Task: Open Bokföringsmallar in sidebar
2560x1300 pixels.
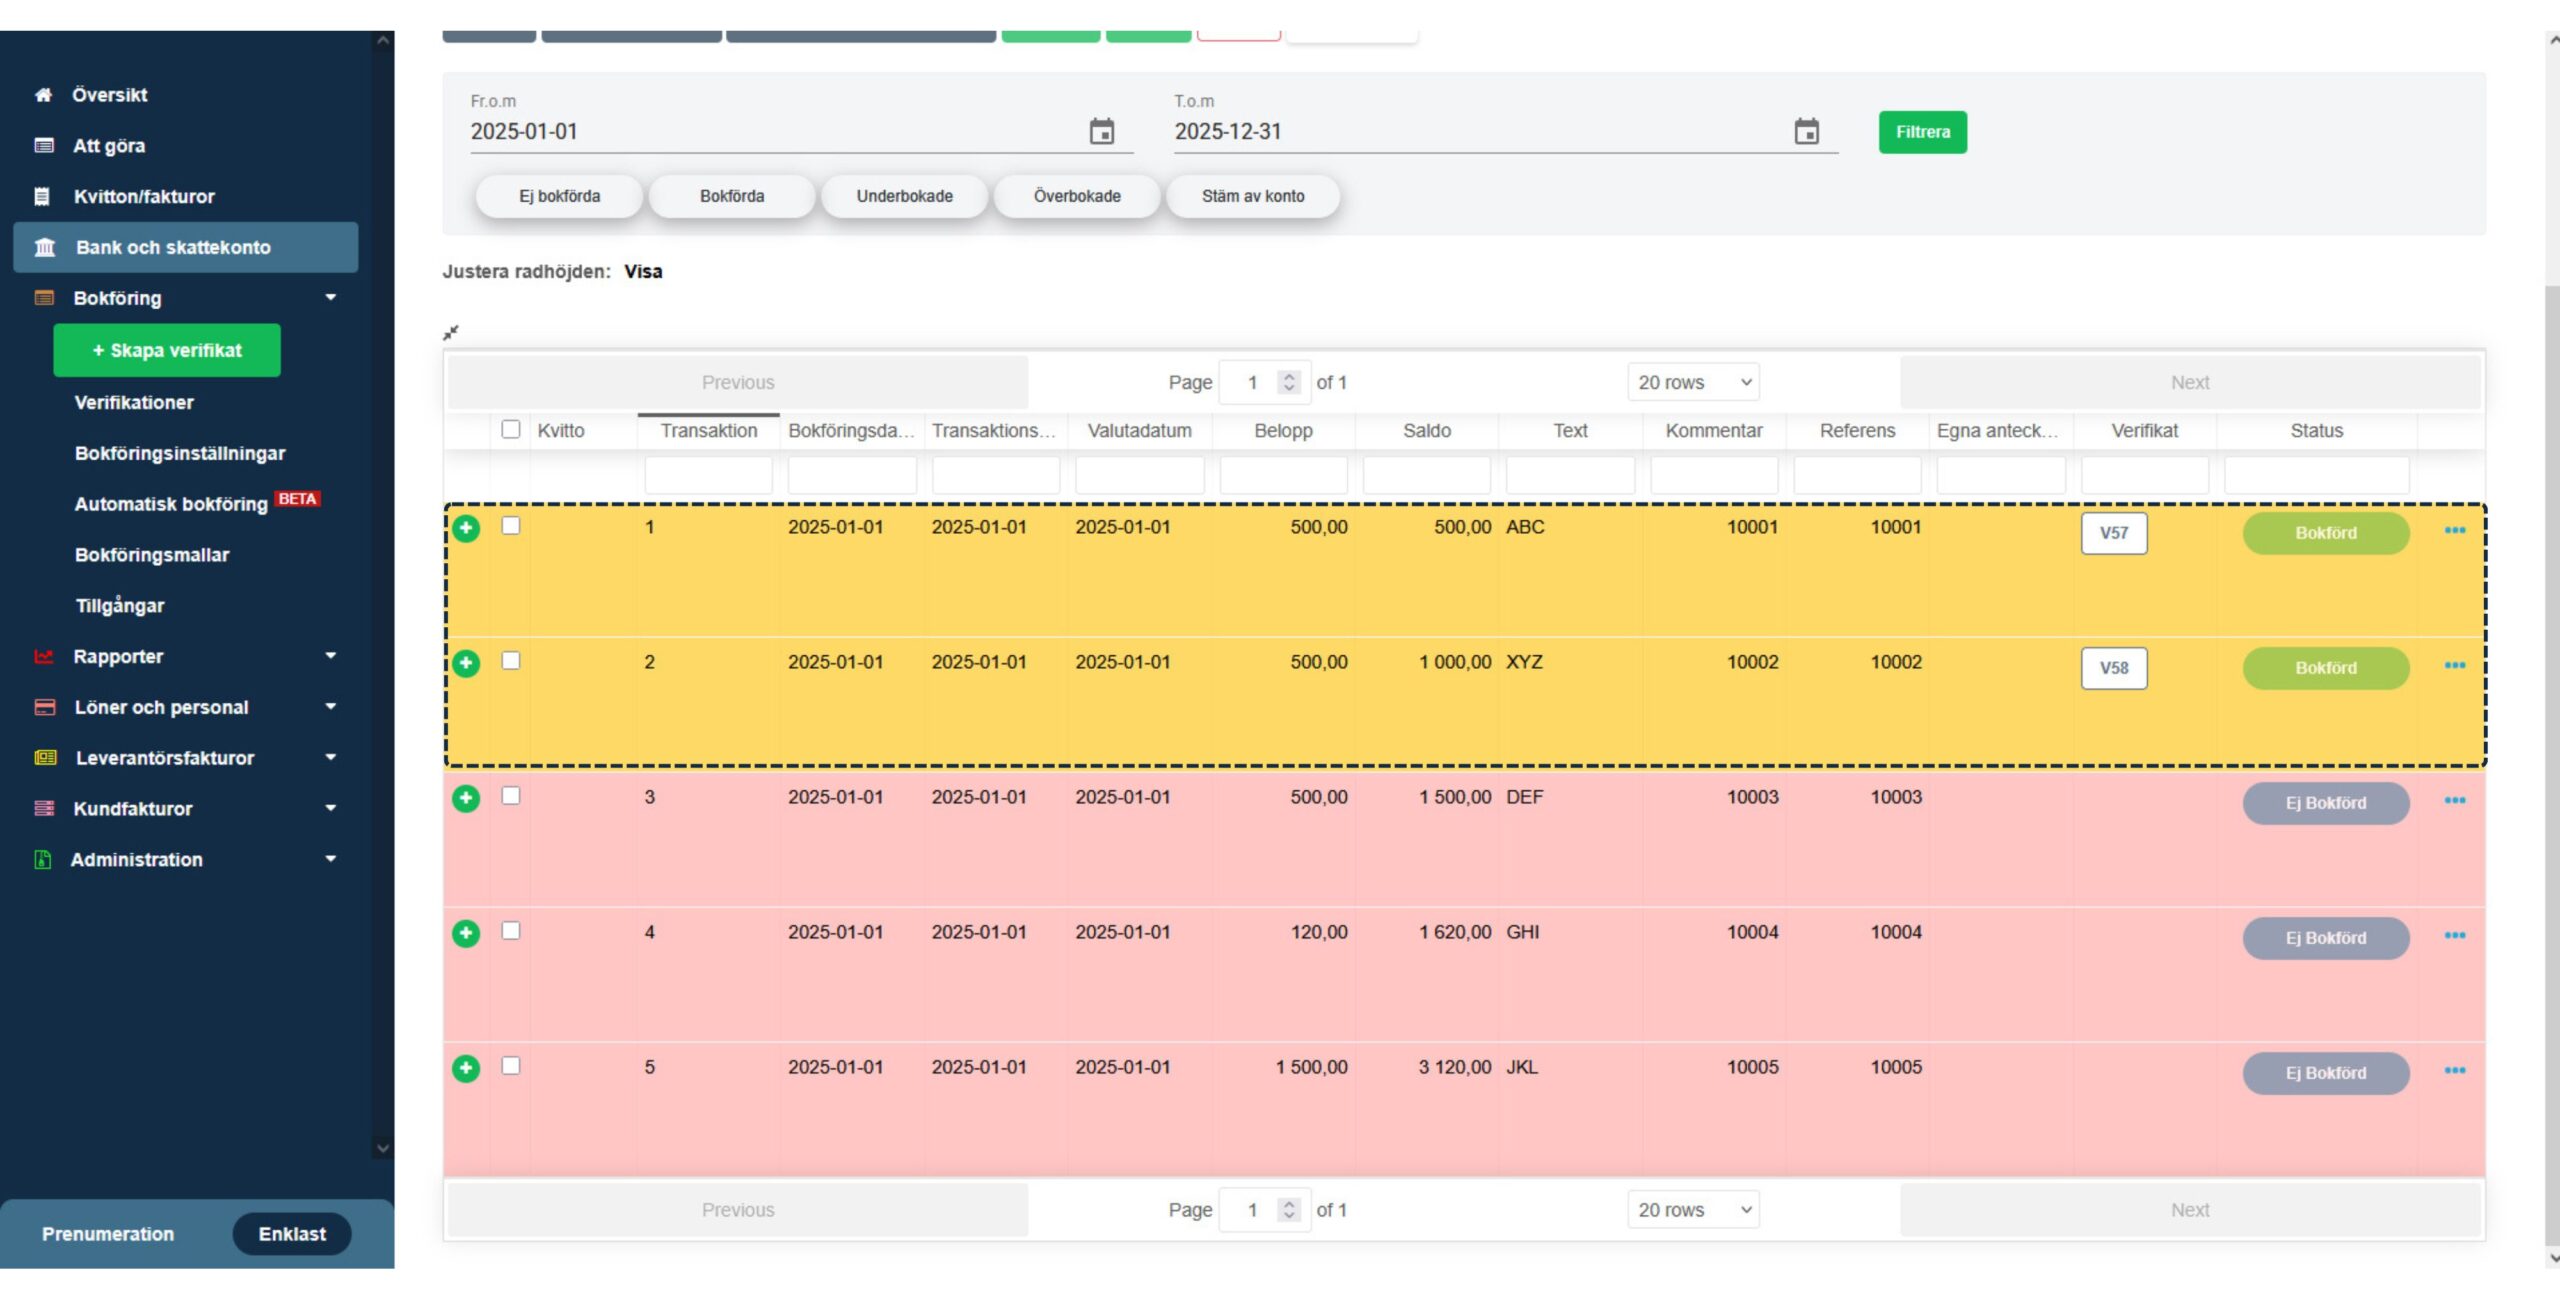Action: click(152, 555)
